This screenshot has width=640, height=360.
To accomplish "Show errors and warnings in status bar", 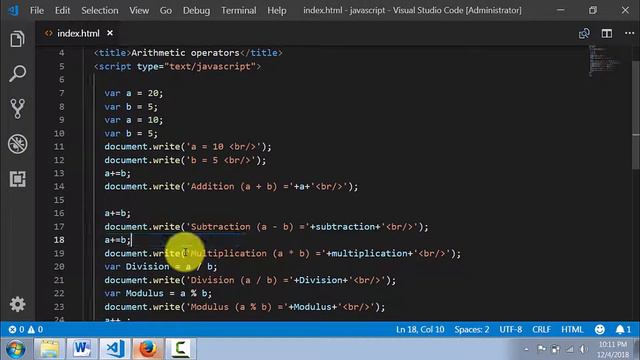I will (26, 329).
